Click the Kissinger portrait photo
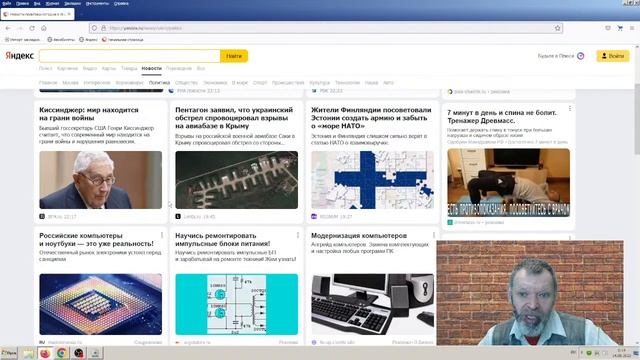The height and width of the screenshot is (360, 640). point(100,180)
